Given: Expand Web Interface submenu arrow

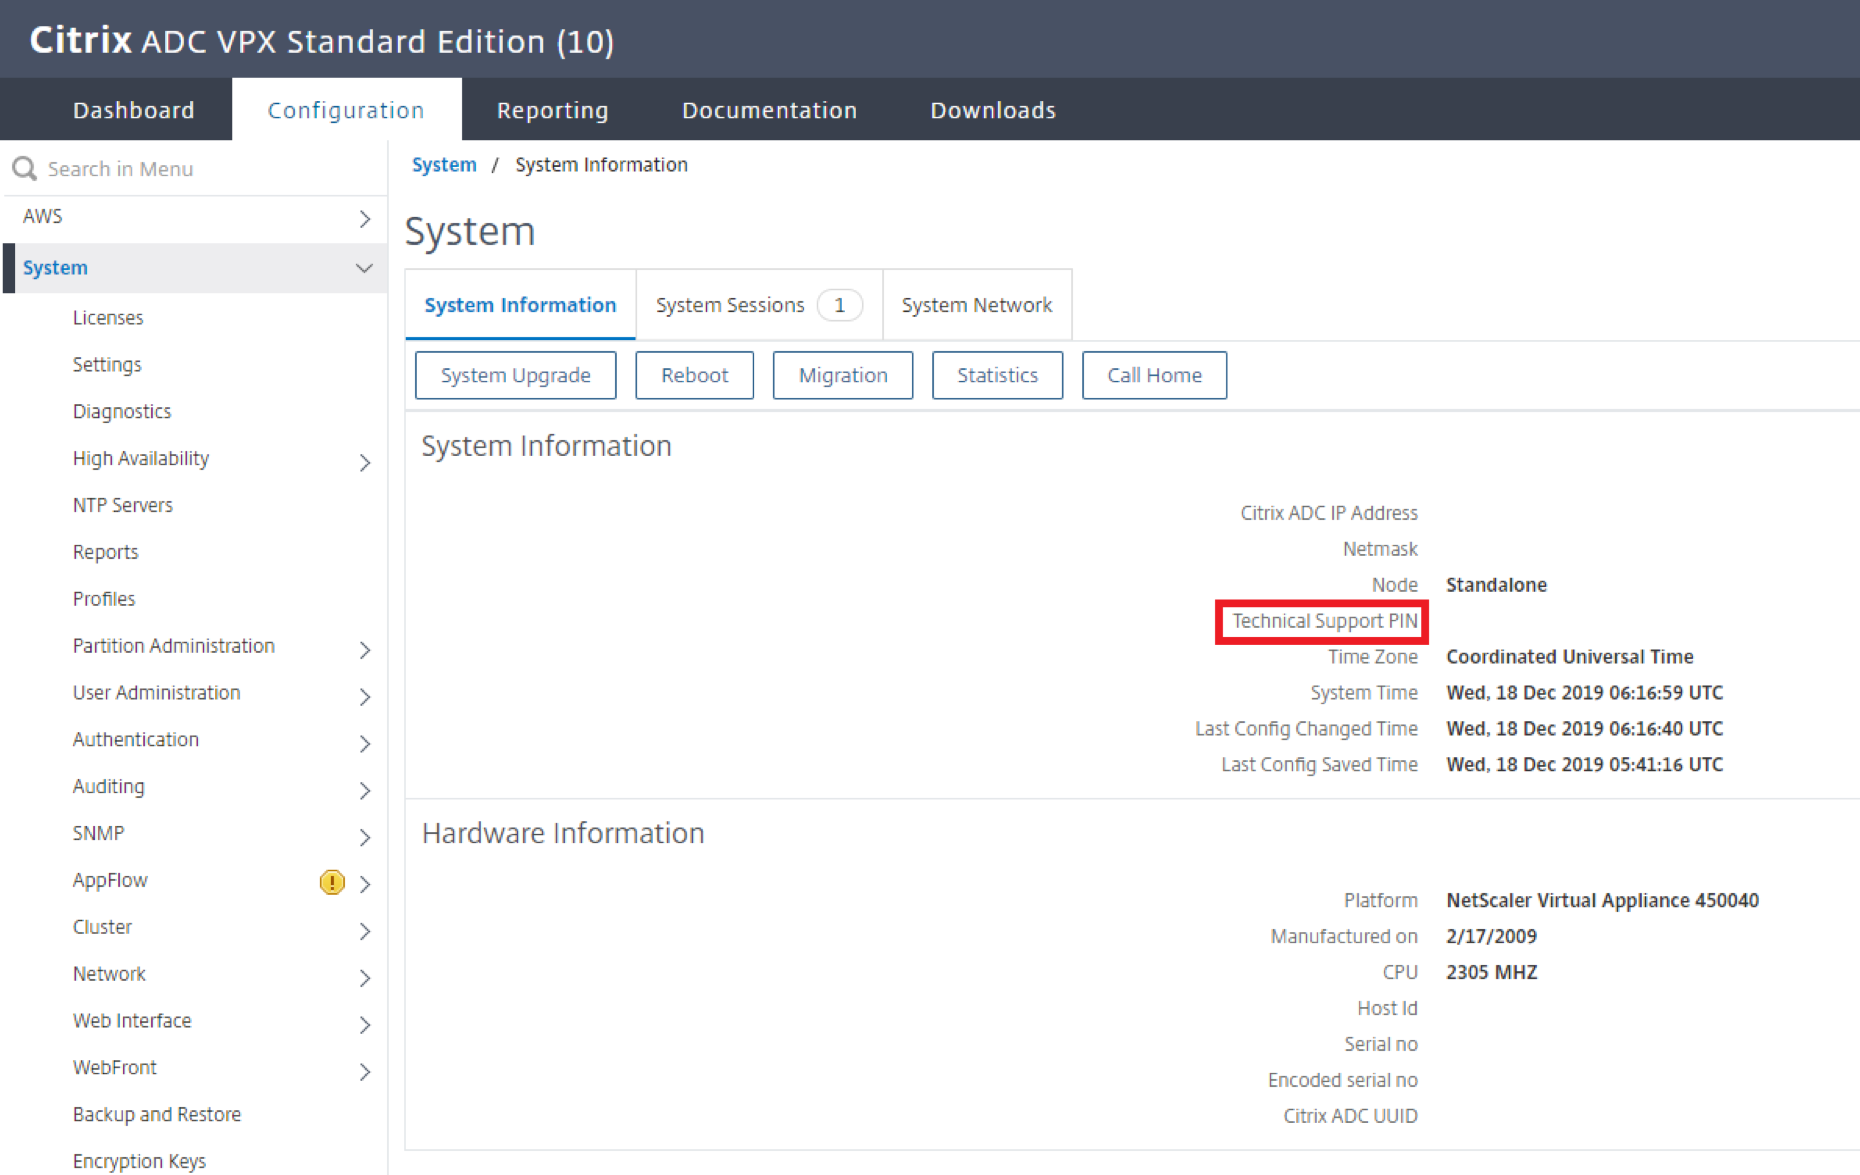Looking at the screenshot, I should (x=365, y=1024).
